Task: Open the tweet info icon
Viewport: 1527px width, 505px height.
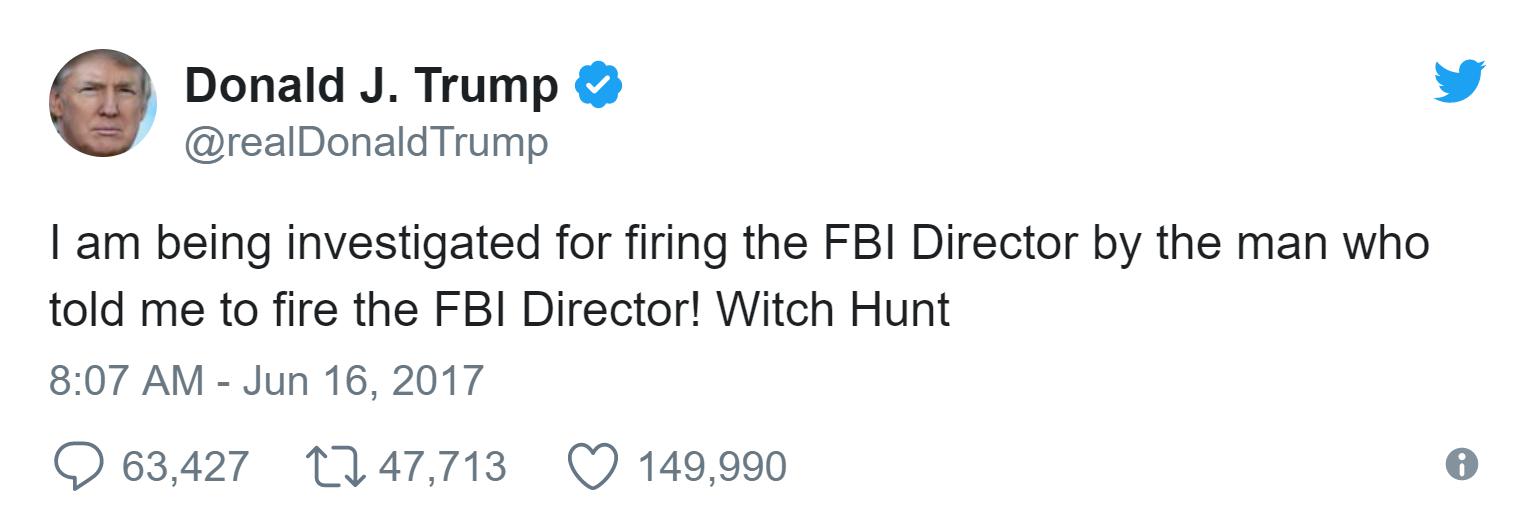Action: tap(1462, 464)
